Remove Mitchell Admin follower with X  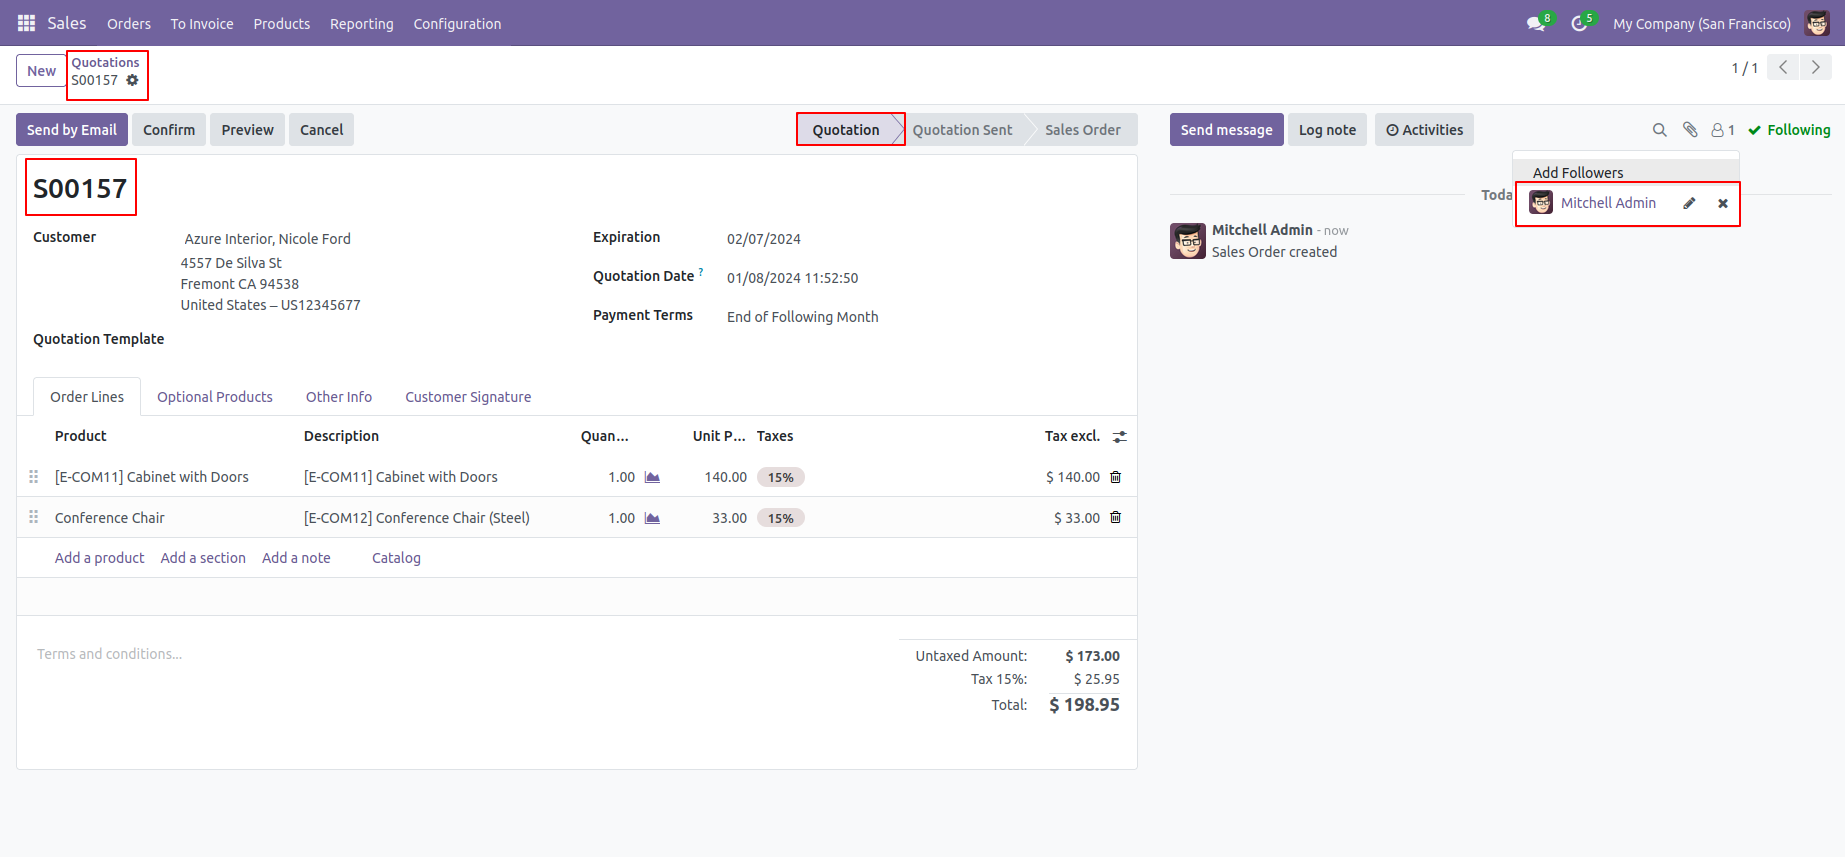point(1723,203)
